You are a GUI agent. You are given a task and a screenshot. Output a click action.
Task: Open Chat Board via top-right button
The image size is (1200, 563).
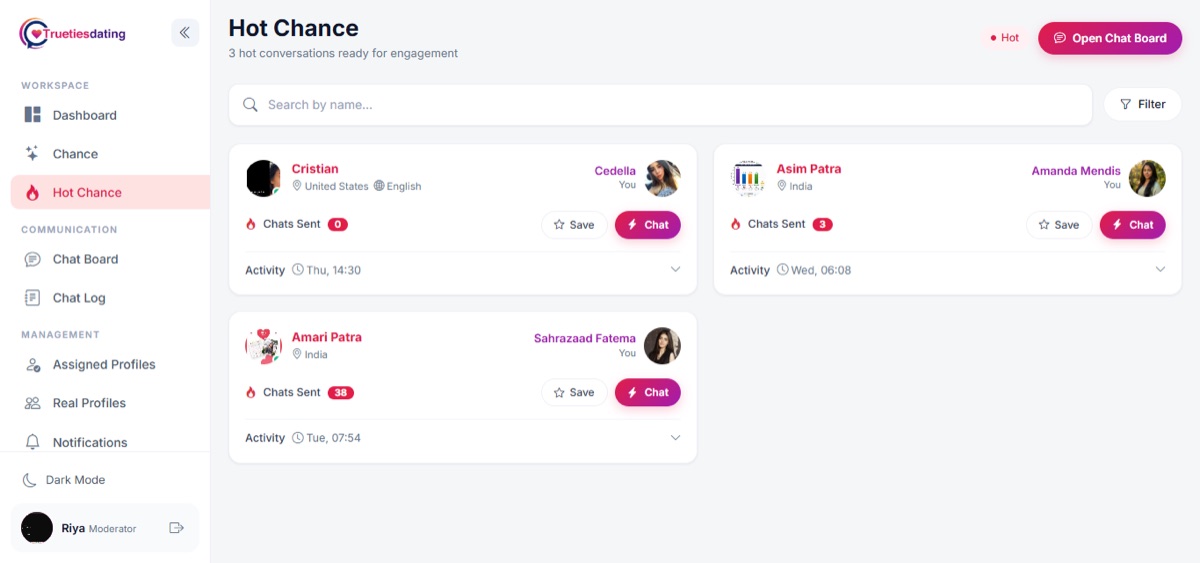[x=1110, y=38]
